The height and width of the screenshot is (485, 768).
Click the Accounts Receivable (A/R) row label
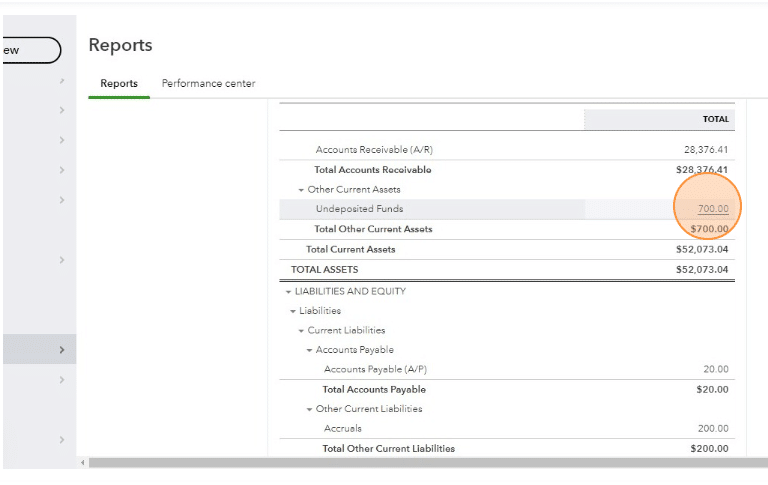point(374,149)
